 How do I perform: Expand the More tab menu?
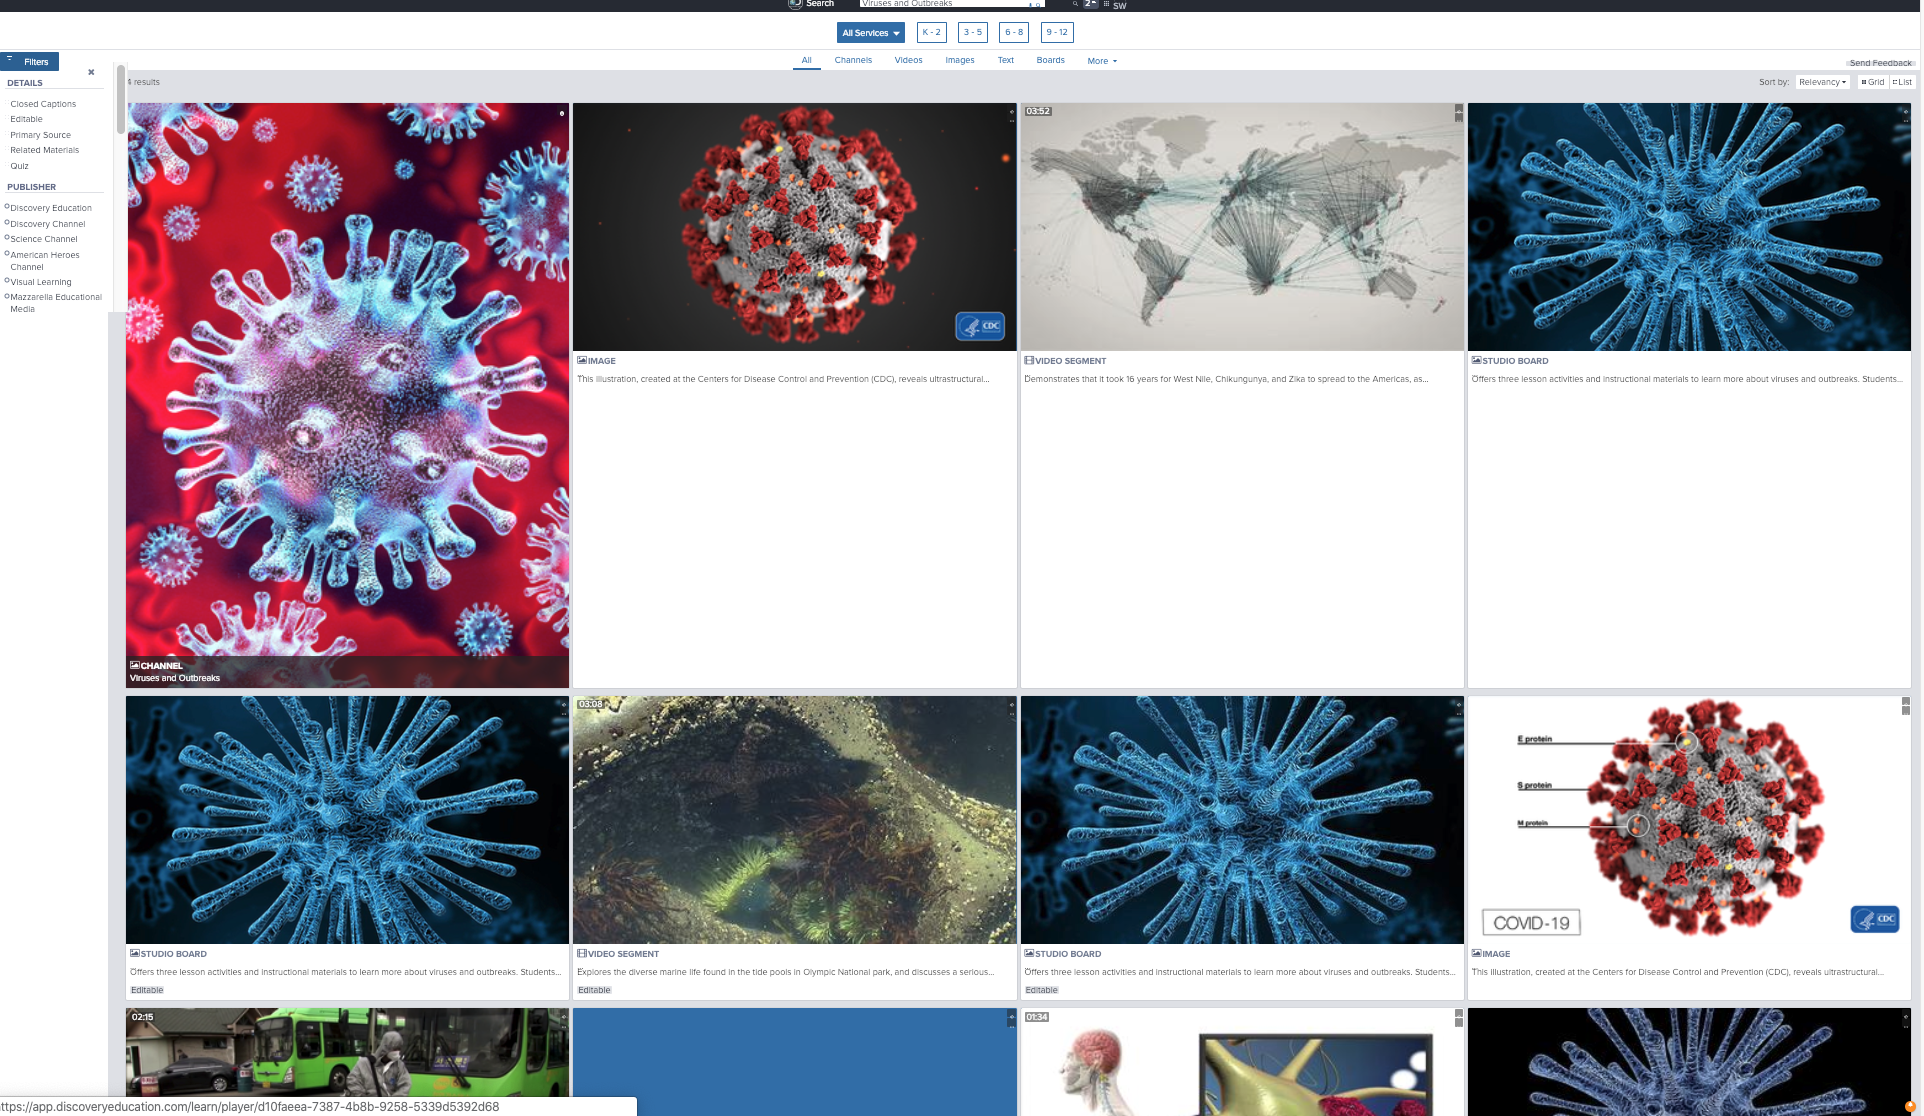(1102, 61)
